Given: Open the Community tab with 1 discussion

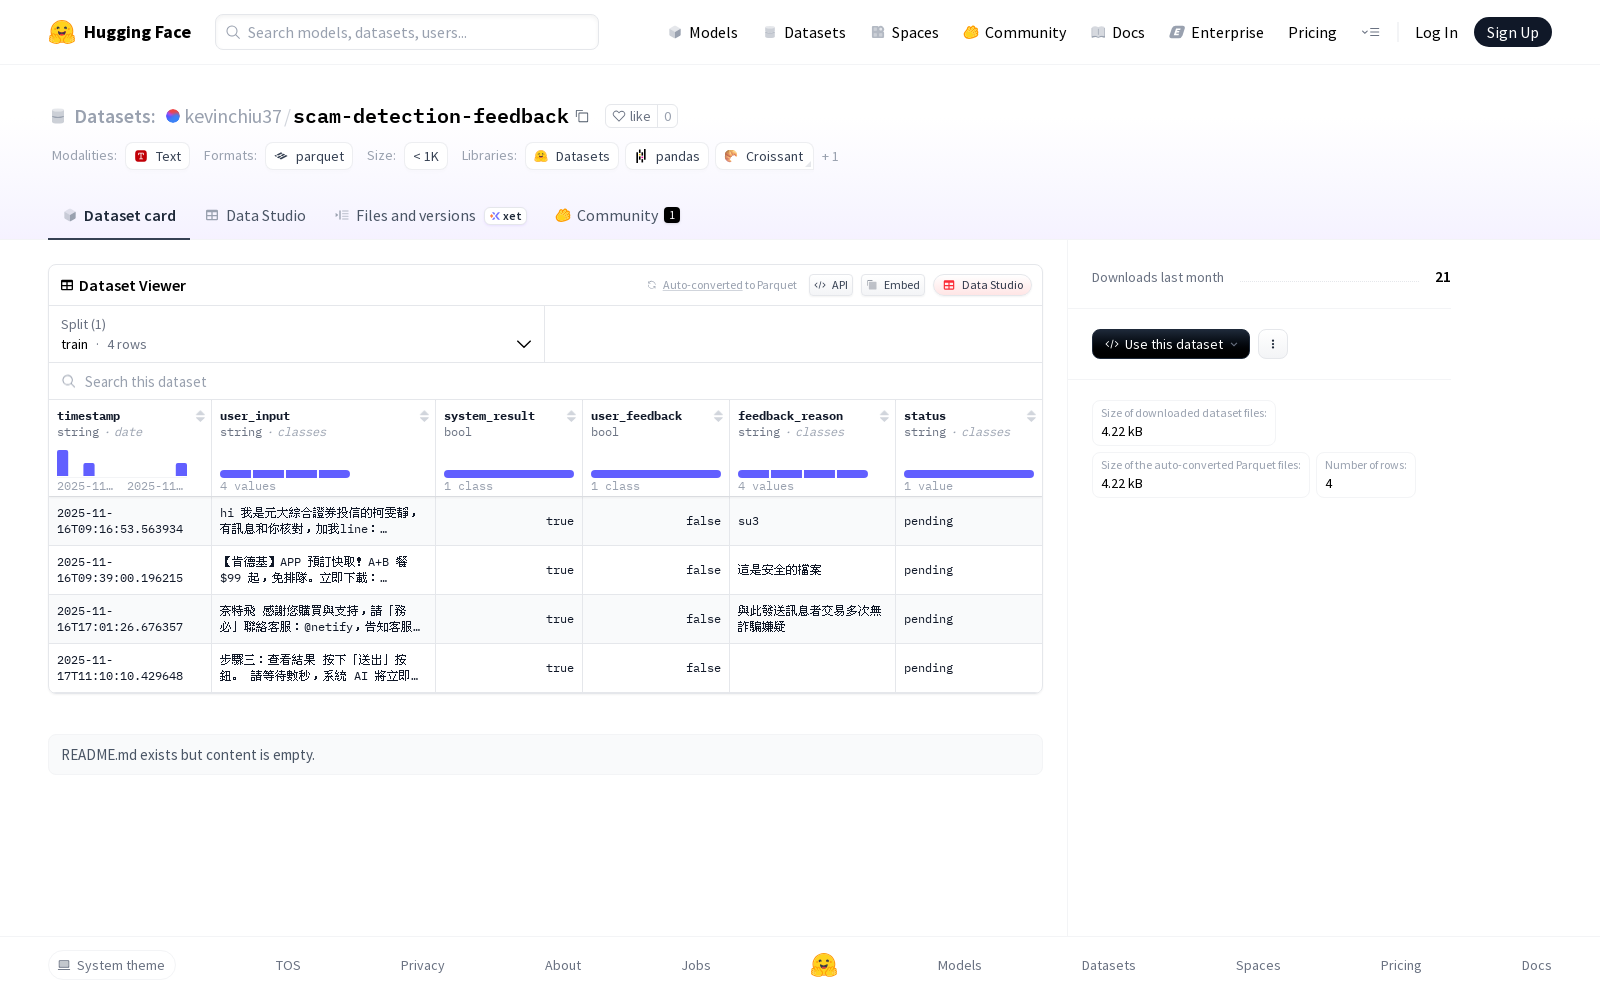Looking at the screenshot, I should click(618, 216).
